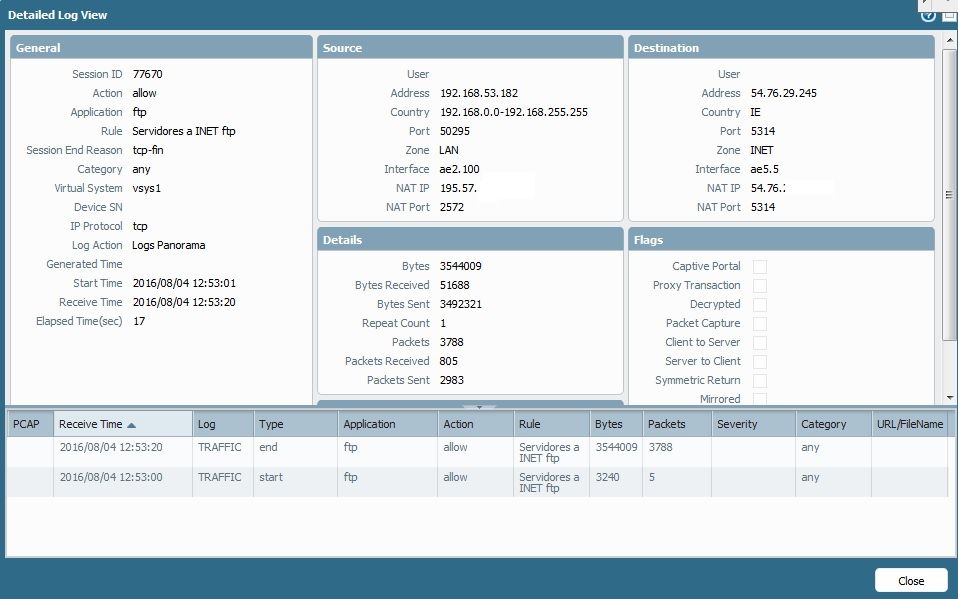958x599 pixels.
Task: Click the help icon in title bar
Action: tap(928, 15)
